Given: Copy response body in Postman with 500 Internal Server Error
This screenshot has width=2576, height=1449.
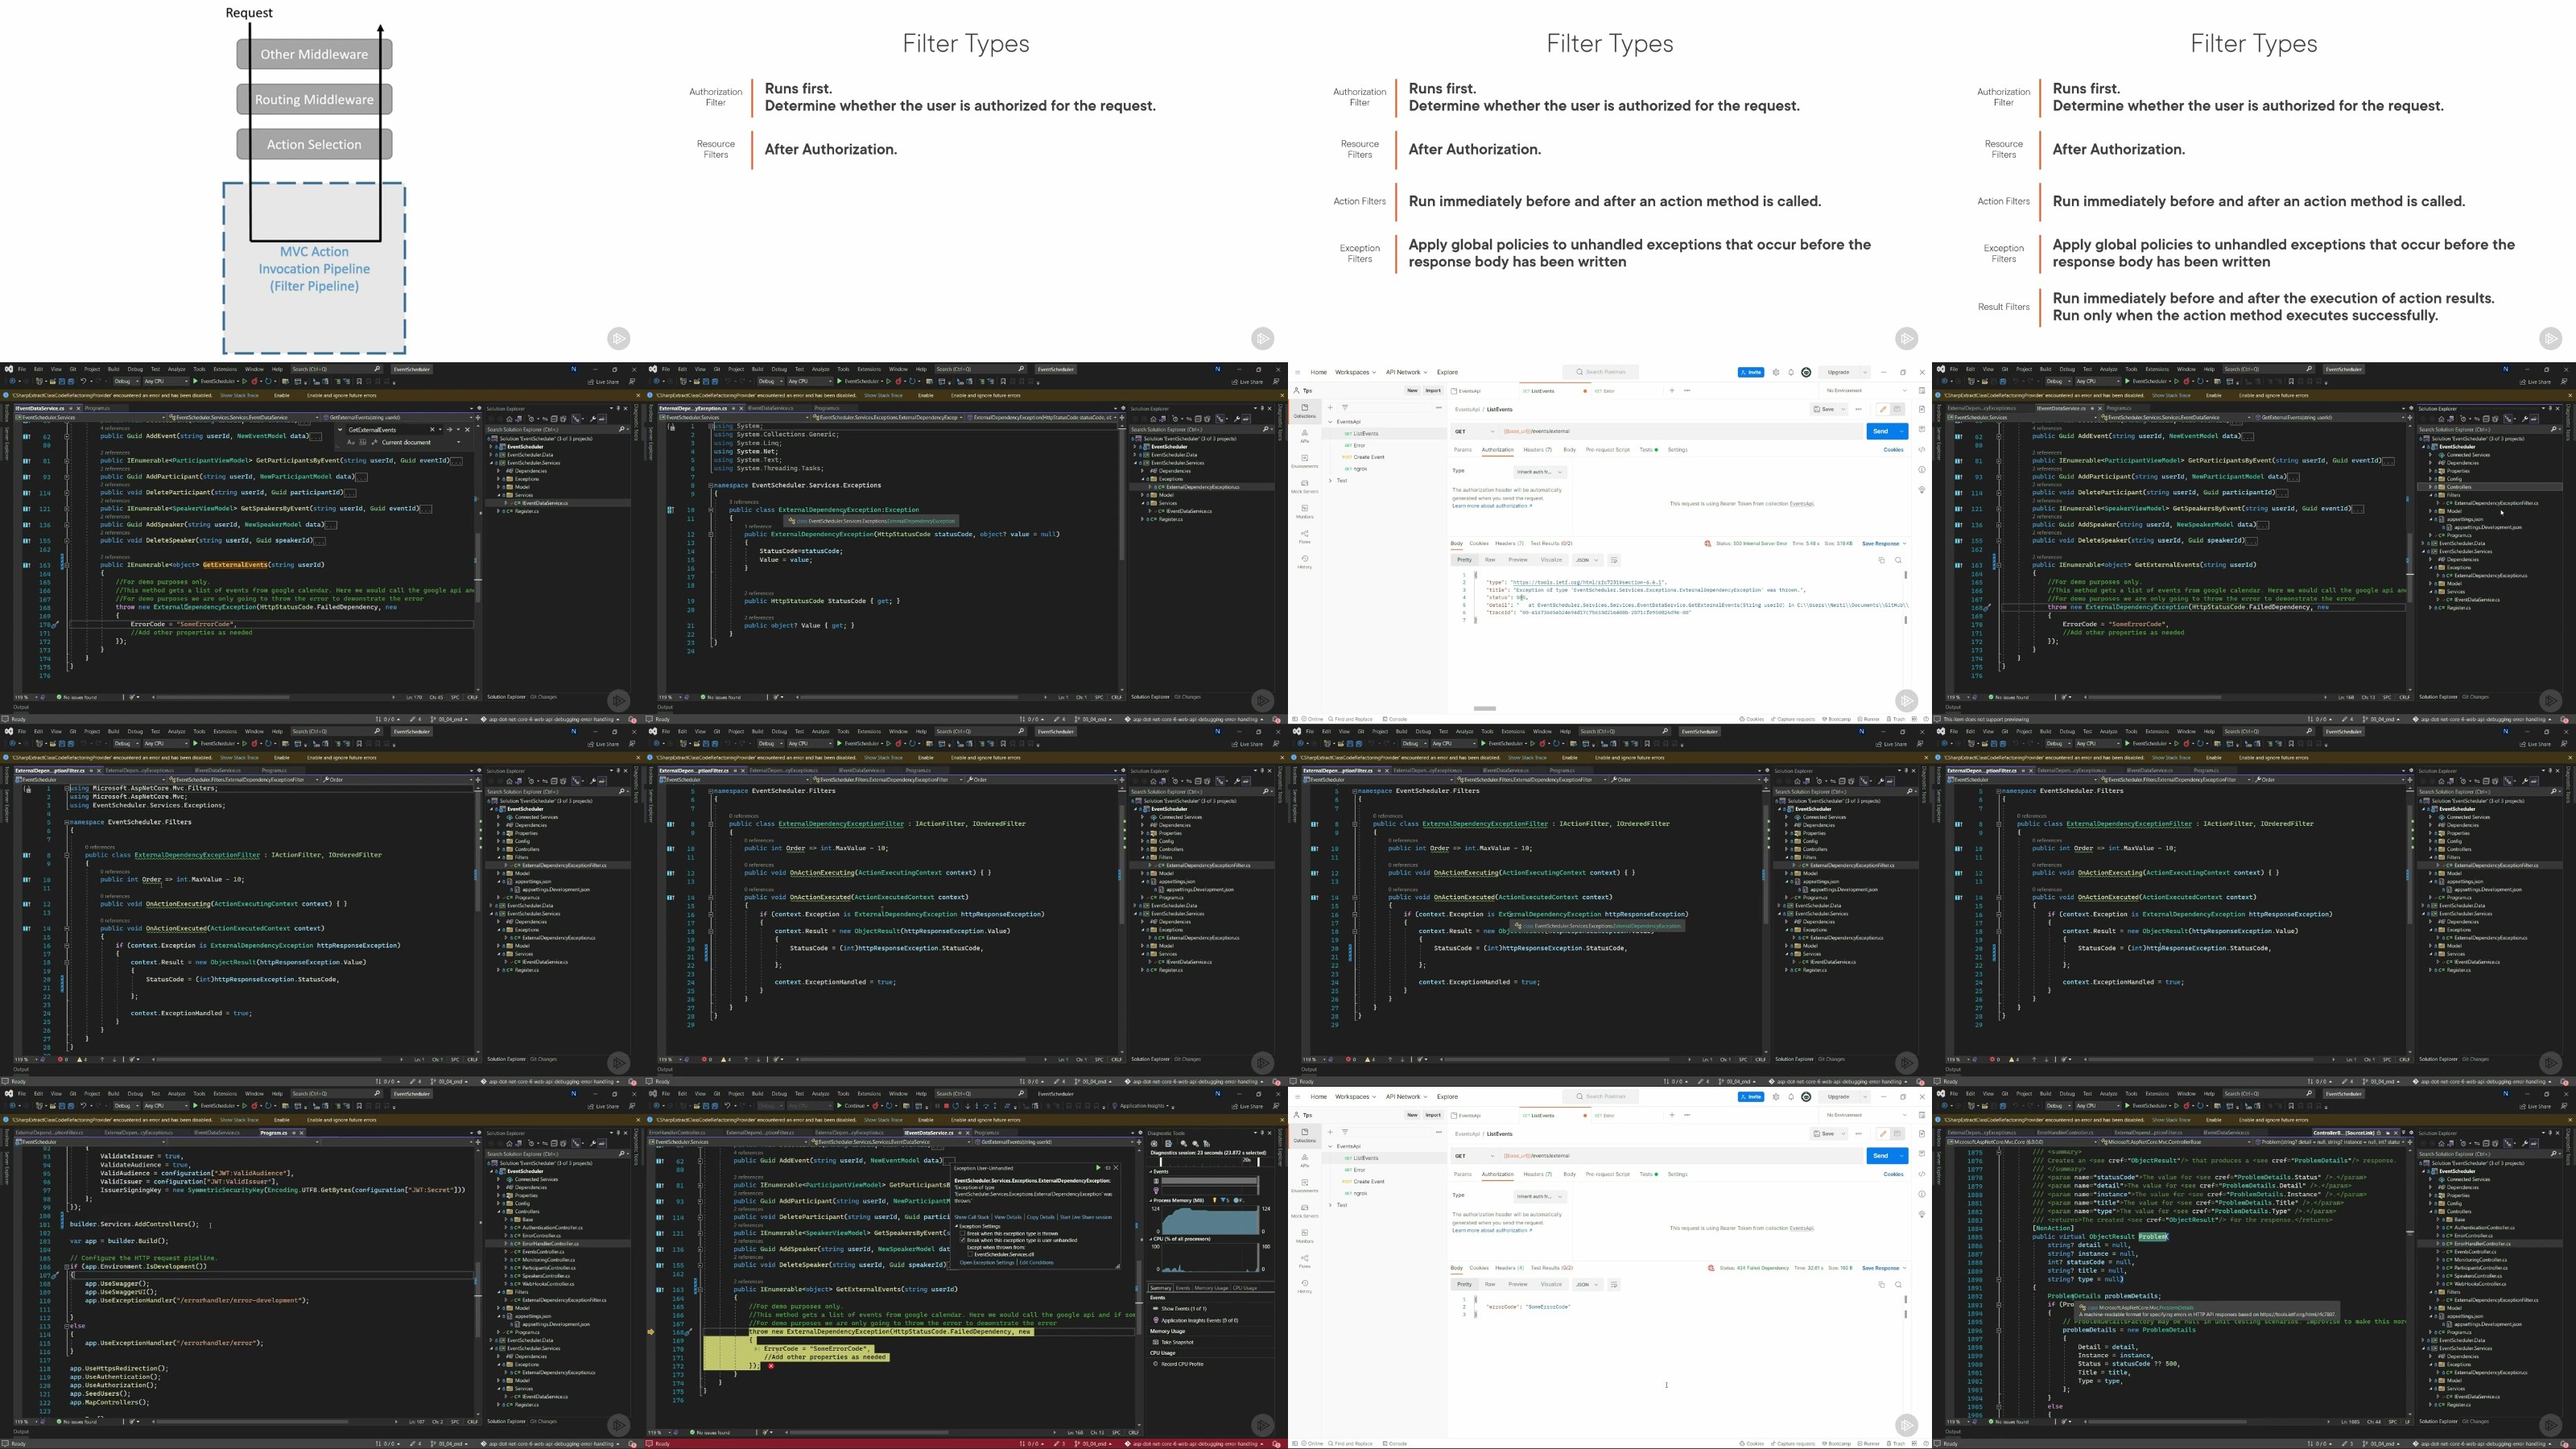Looking at the screenshot, I should pyautogui.click(x=1881, y=560).
